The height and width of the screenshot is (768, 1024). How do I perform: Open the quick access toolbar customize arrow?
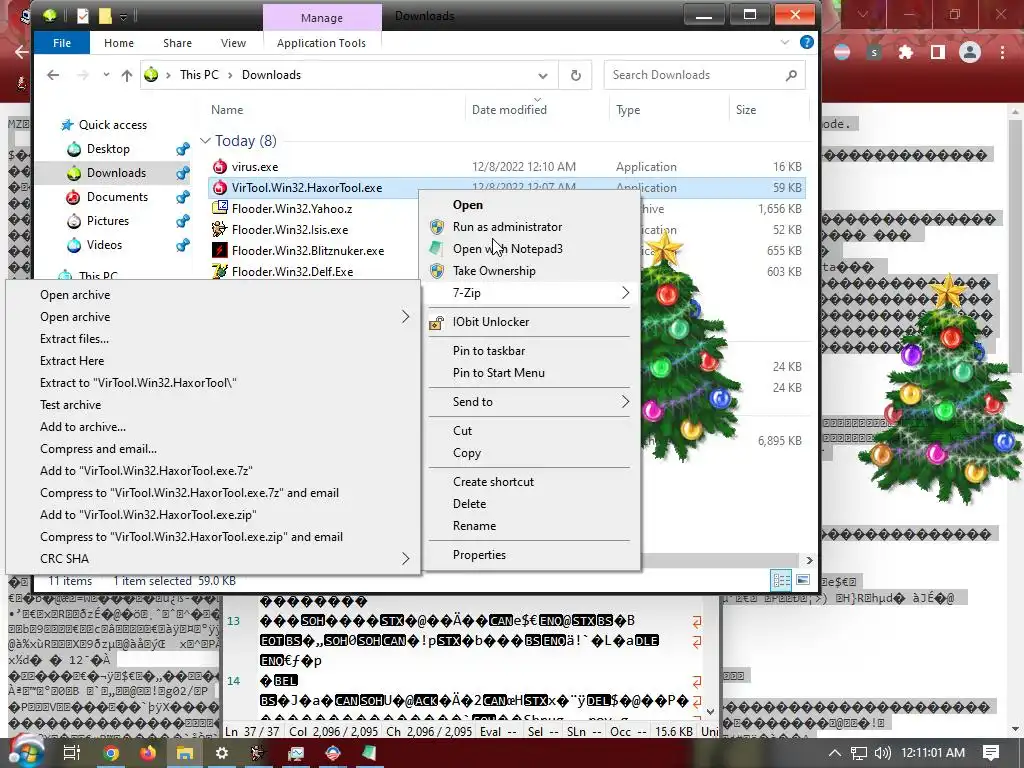tap(123, 16)
